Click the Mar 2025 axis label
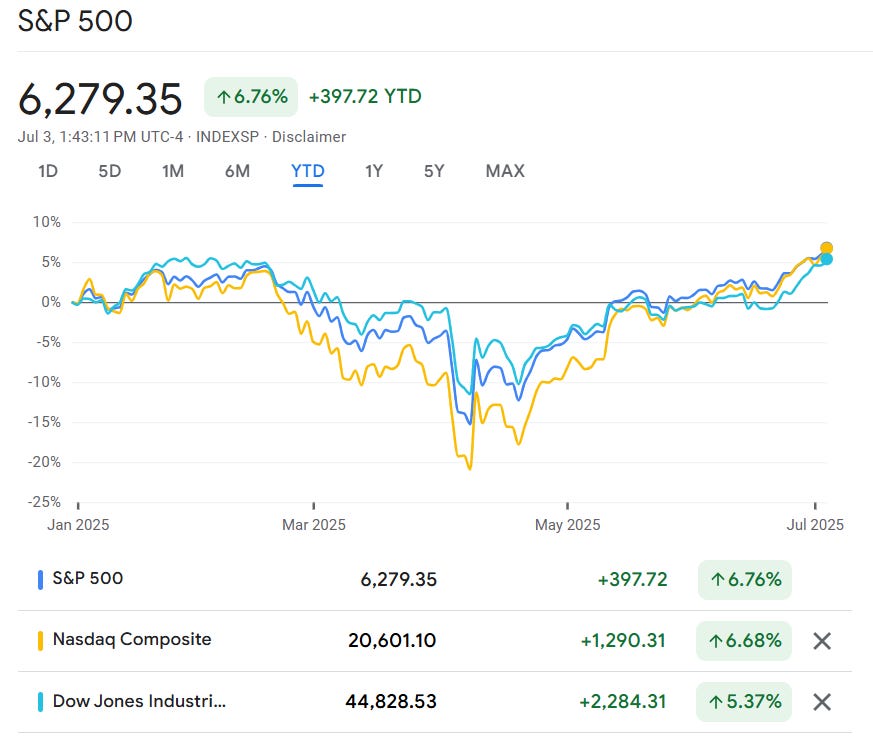The width and height of the screenshot is (873, 749). pos(314,525)
